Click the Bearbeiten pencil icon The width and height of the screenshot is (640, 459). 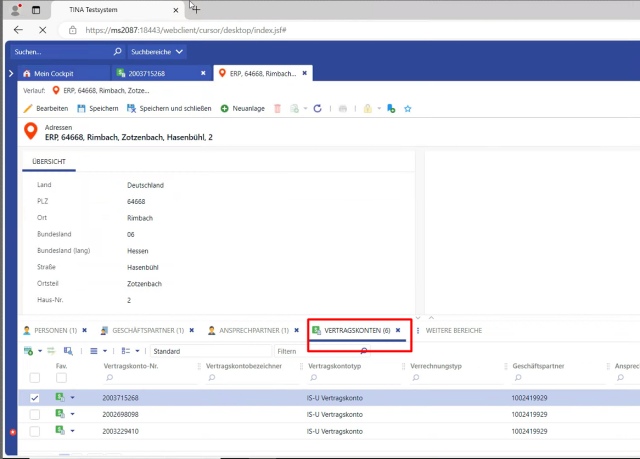(x=28, y=108)
